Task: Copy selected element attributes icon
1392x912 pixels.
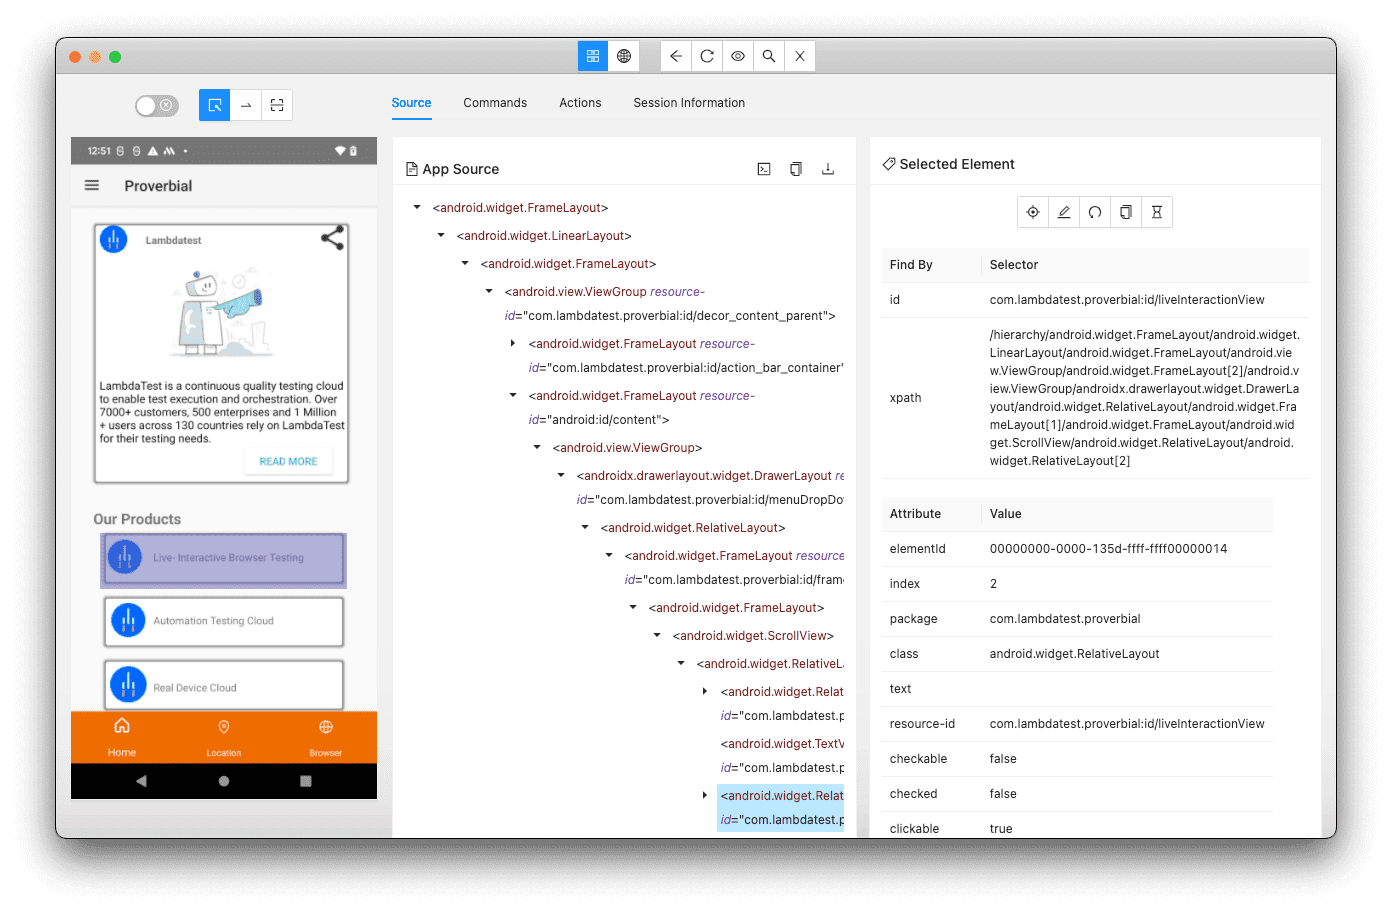Action: (1126, 212)
